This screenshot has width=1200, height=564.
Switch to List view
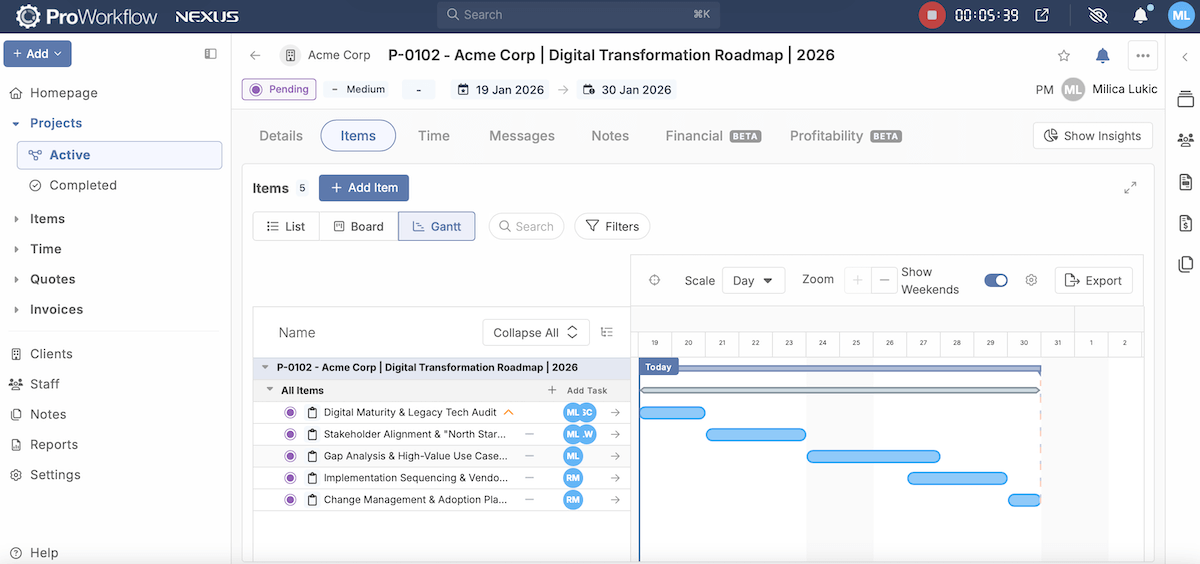pos(286,227)
